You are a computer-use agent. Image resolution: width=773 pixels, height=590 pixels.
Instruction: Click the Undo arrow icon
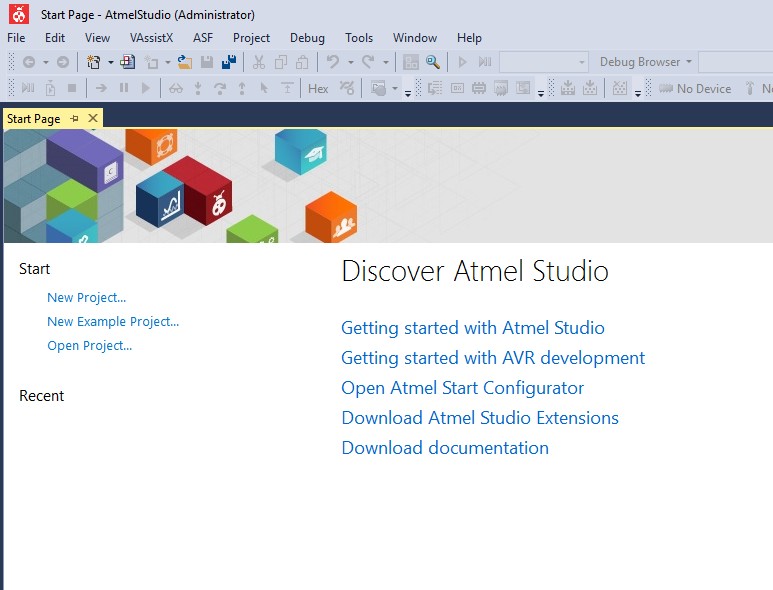(x=333, y=62)
